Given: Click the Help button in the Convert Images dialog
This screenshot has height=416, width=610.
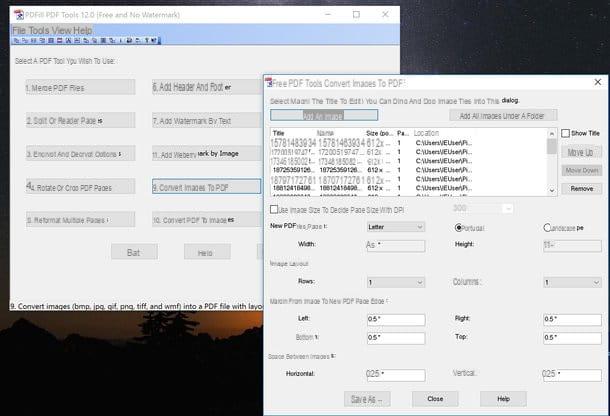Looking at the screenshot, I should click(503, 399).
